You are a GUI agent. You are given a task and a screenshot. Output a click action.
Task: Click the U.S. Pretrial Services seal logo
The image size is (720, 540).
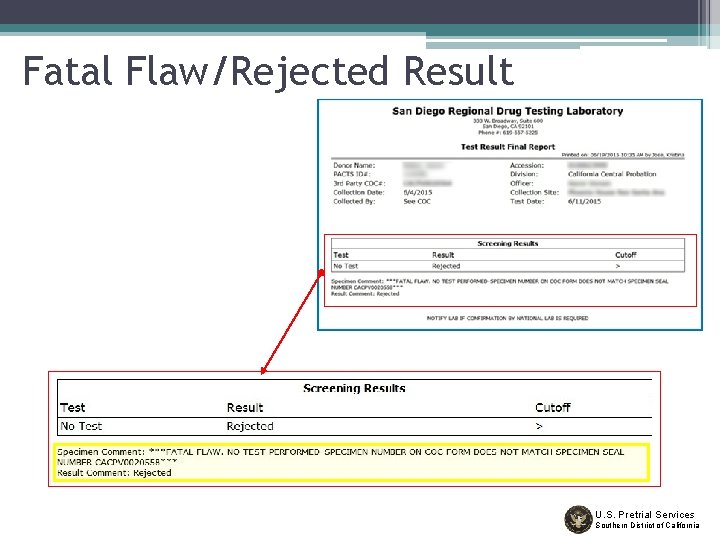pyautogui.click(x=578, y=519)
